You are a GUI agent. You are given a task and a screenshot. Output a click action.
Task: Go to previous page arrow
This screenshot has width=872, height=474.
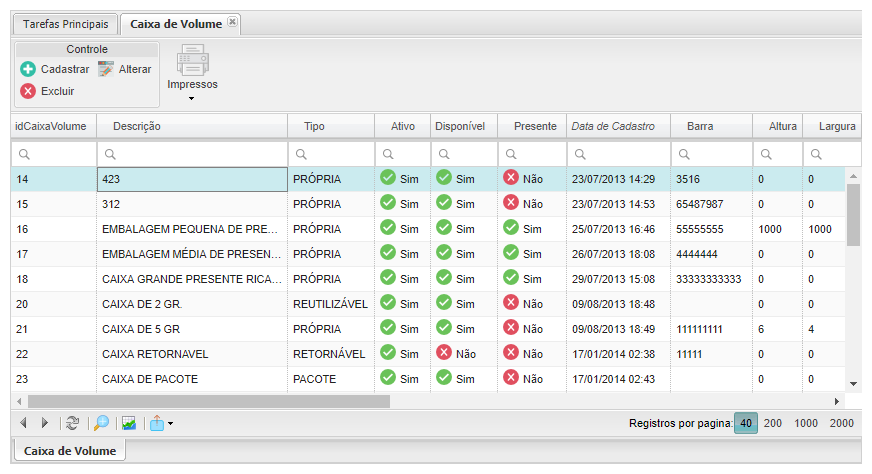[x=23, y=423]
